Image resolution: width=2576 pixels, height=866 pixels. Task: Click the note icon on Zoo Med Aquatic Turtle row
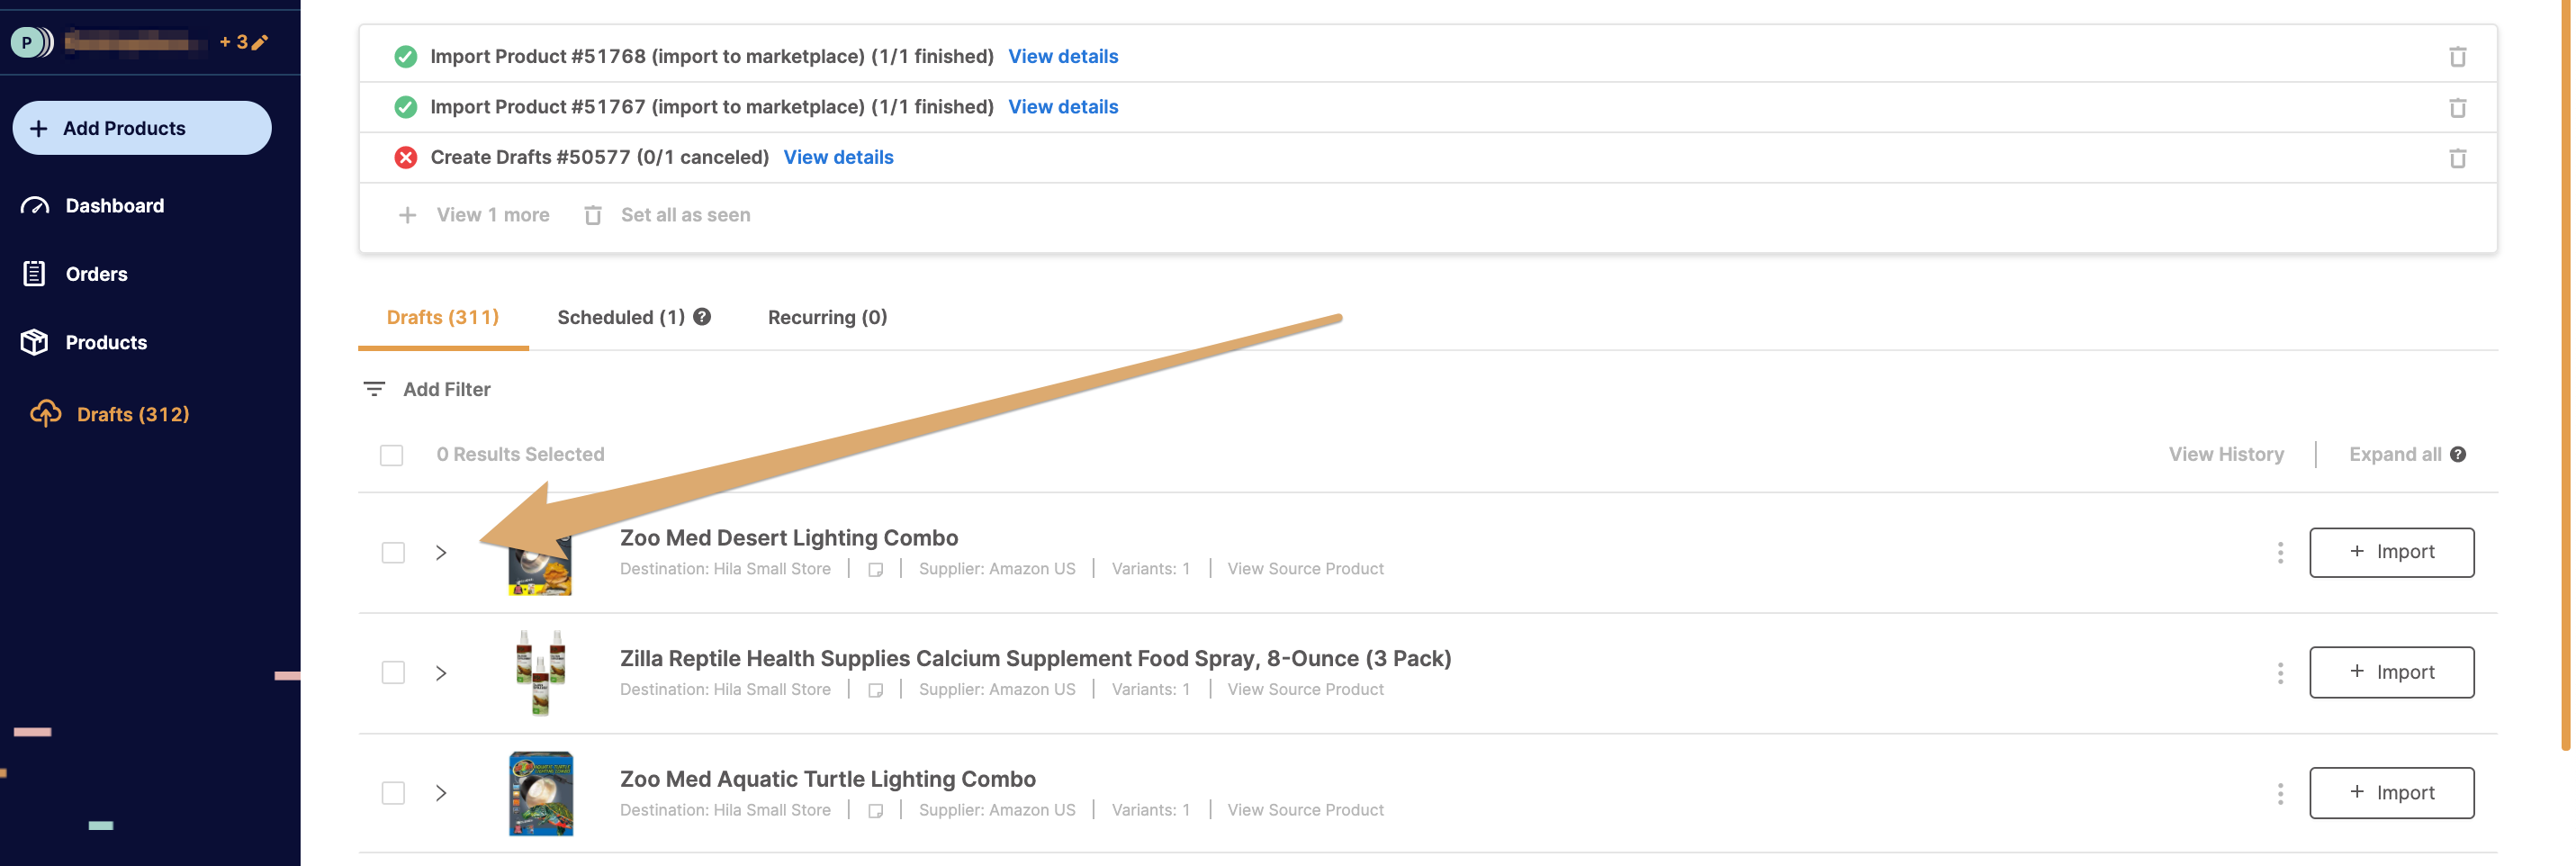(x=875, y=811)
